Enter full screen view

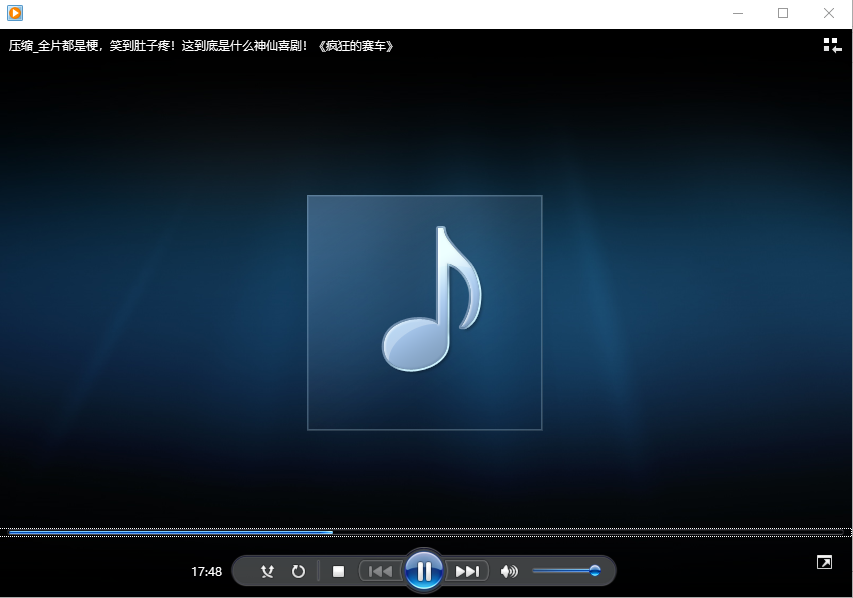click(824, 563)
